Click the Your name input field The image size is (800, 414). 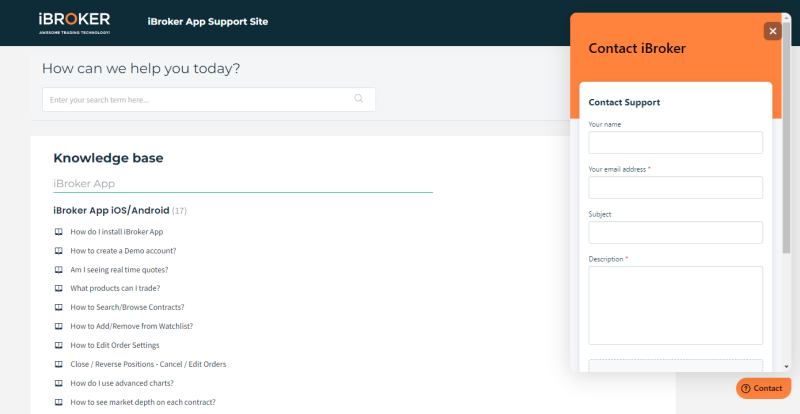(676, 142)
